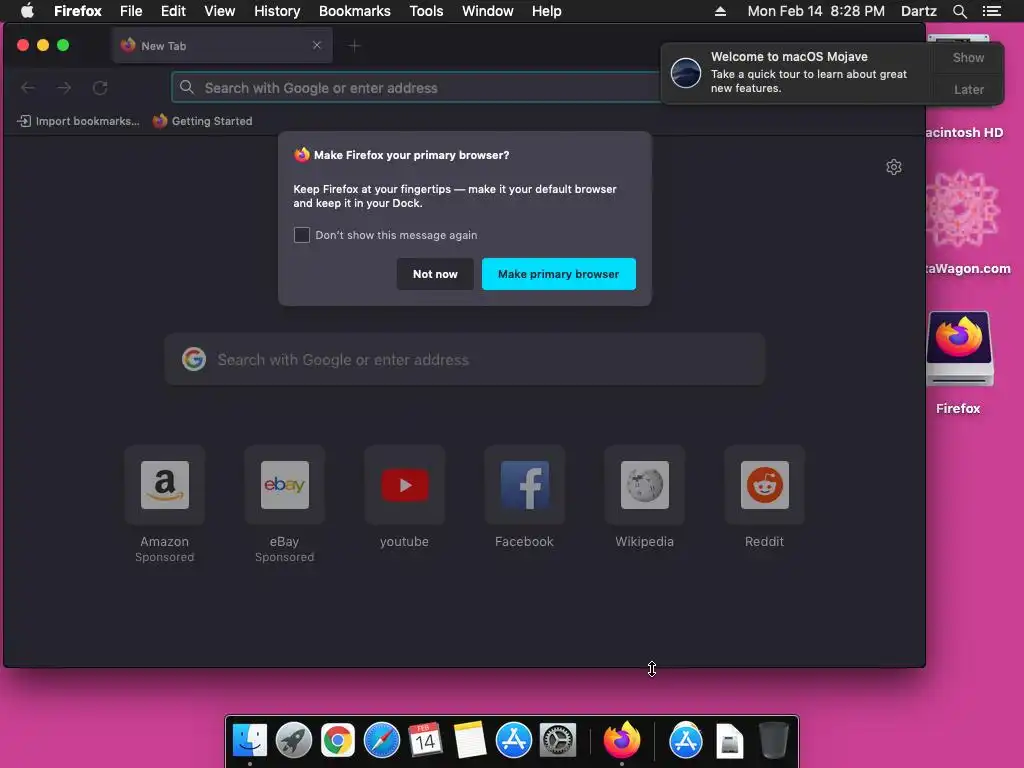Select the New Tab tab
The width and height of the screenshot is (1024, 768).
pyautogui.click(x=222, y=46)
